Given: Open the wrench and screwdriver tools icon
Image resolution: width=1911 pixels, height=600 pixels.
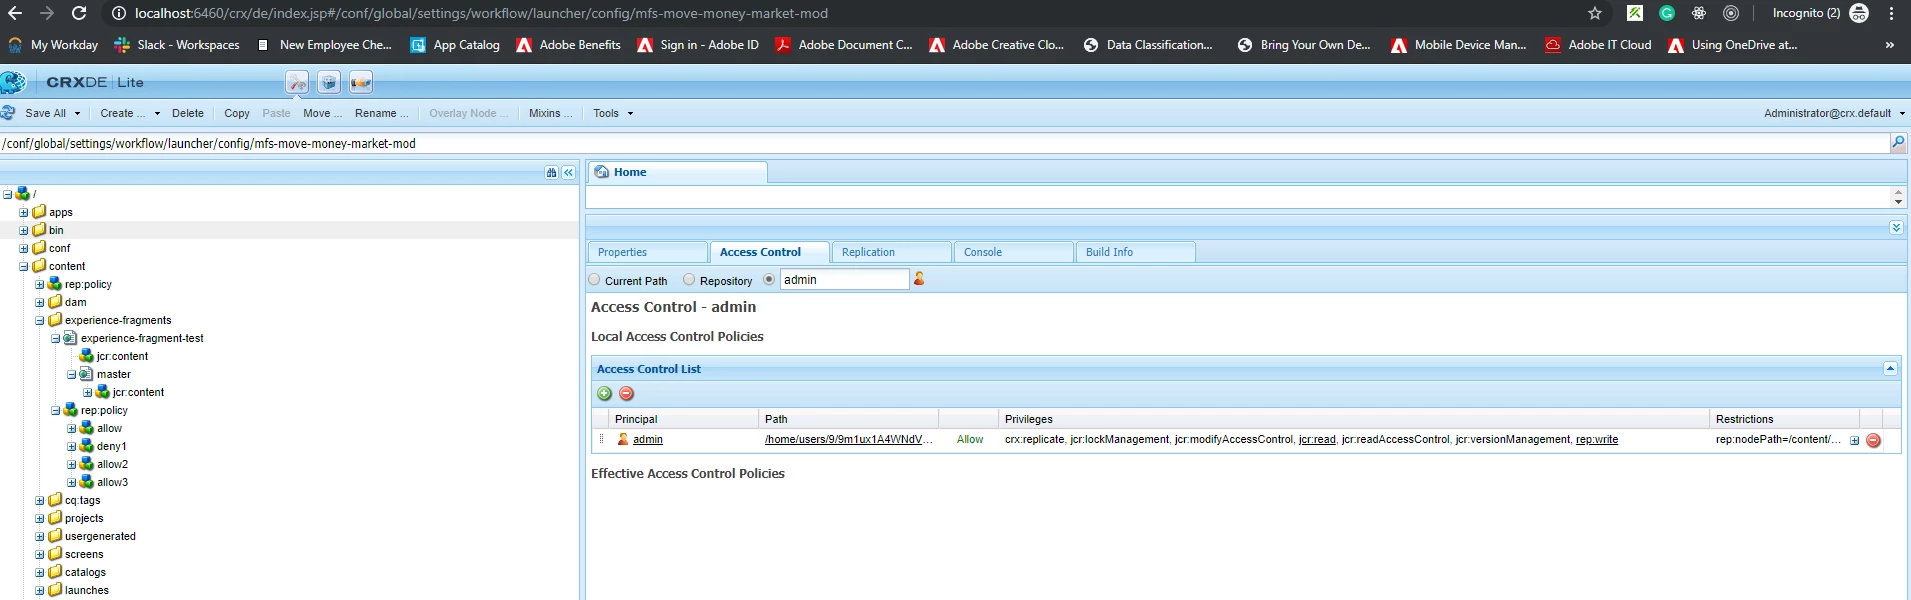Looking at the screenshot, I should pos(297,82).
